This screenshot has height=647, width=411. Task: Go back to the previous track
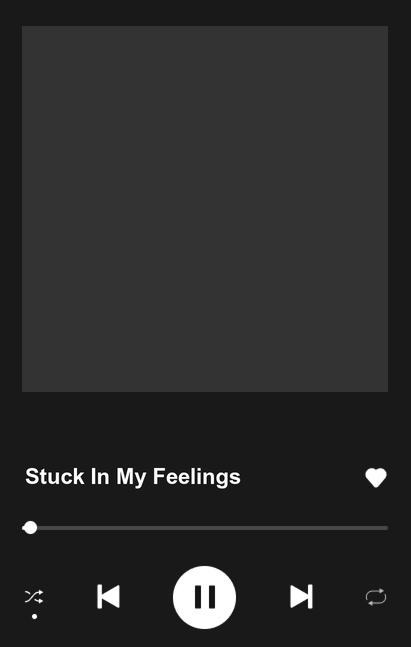tap(109, 597)
